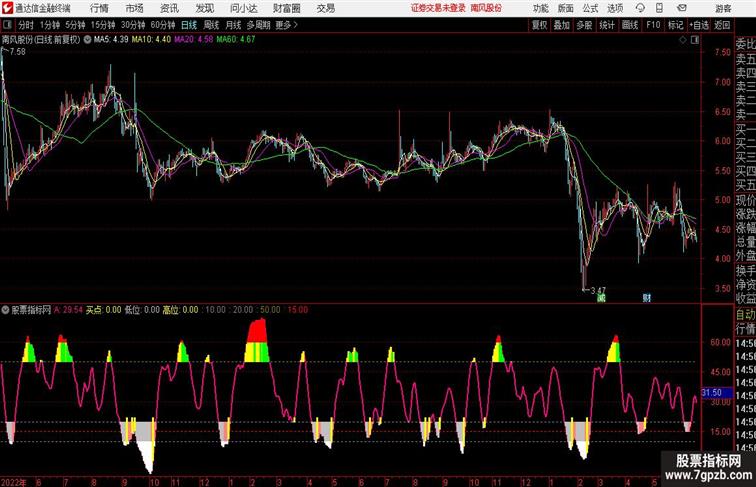756x487 pixels.
Task: Click the 高位: 0.00 indicator value
Action: click(x=180, y=310)
